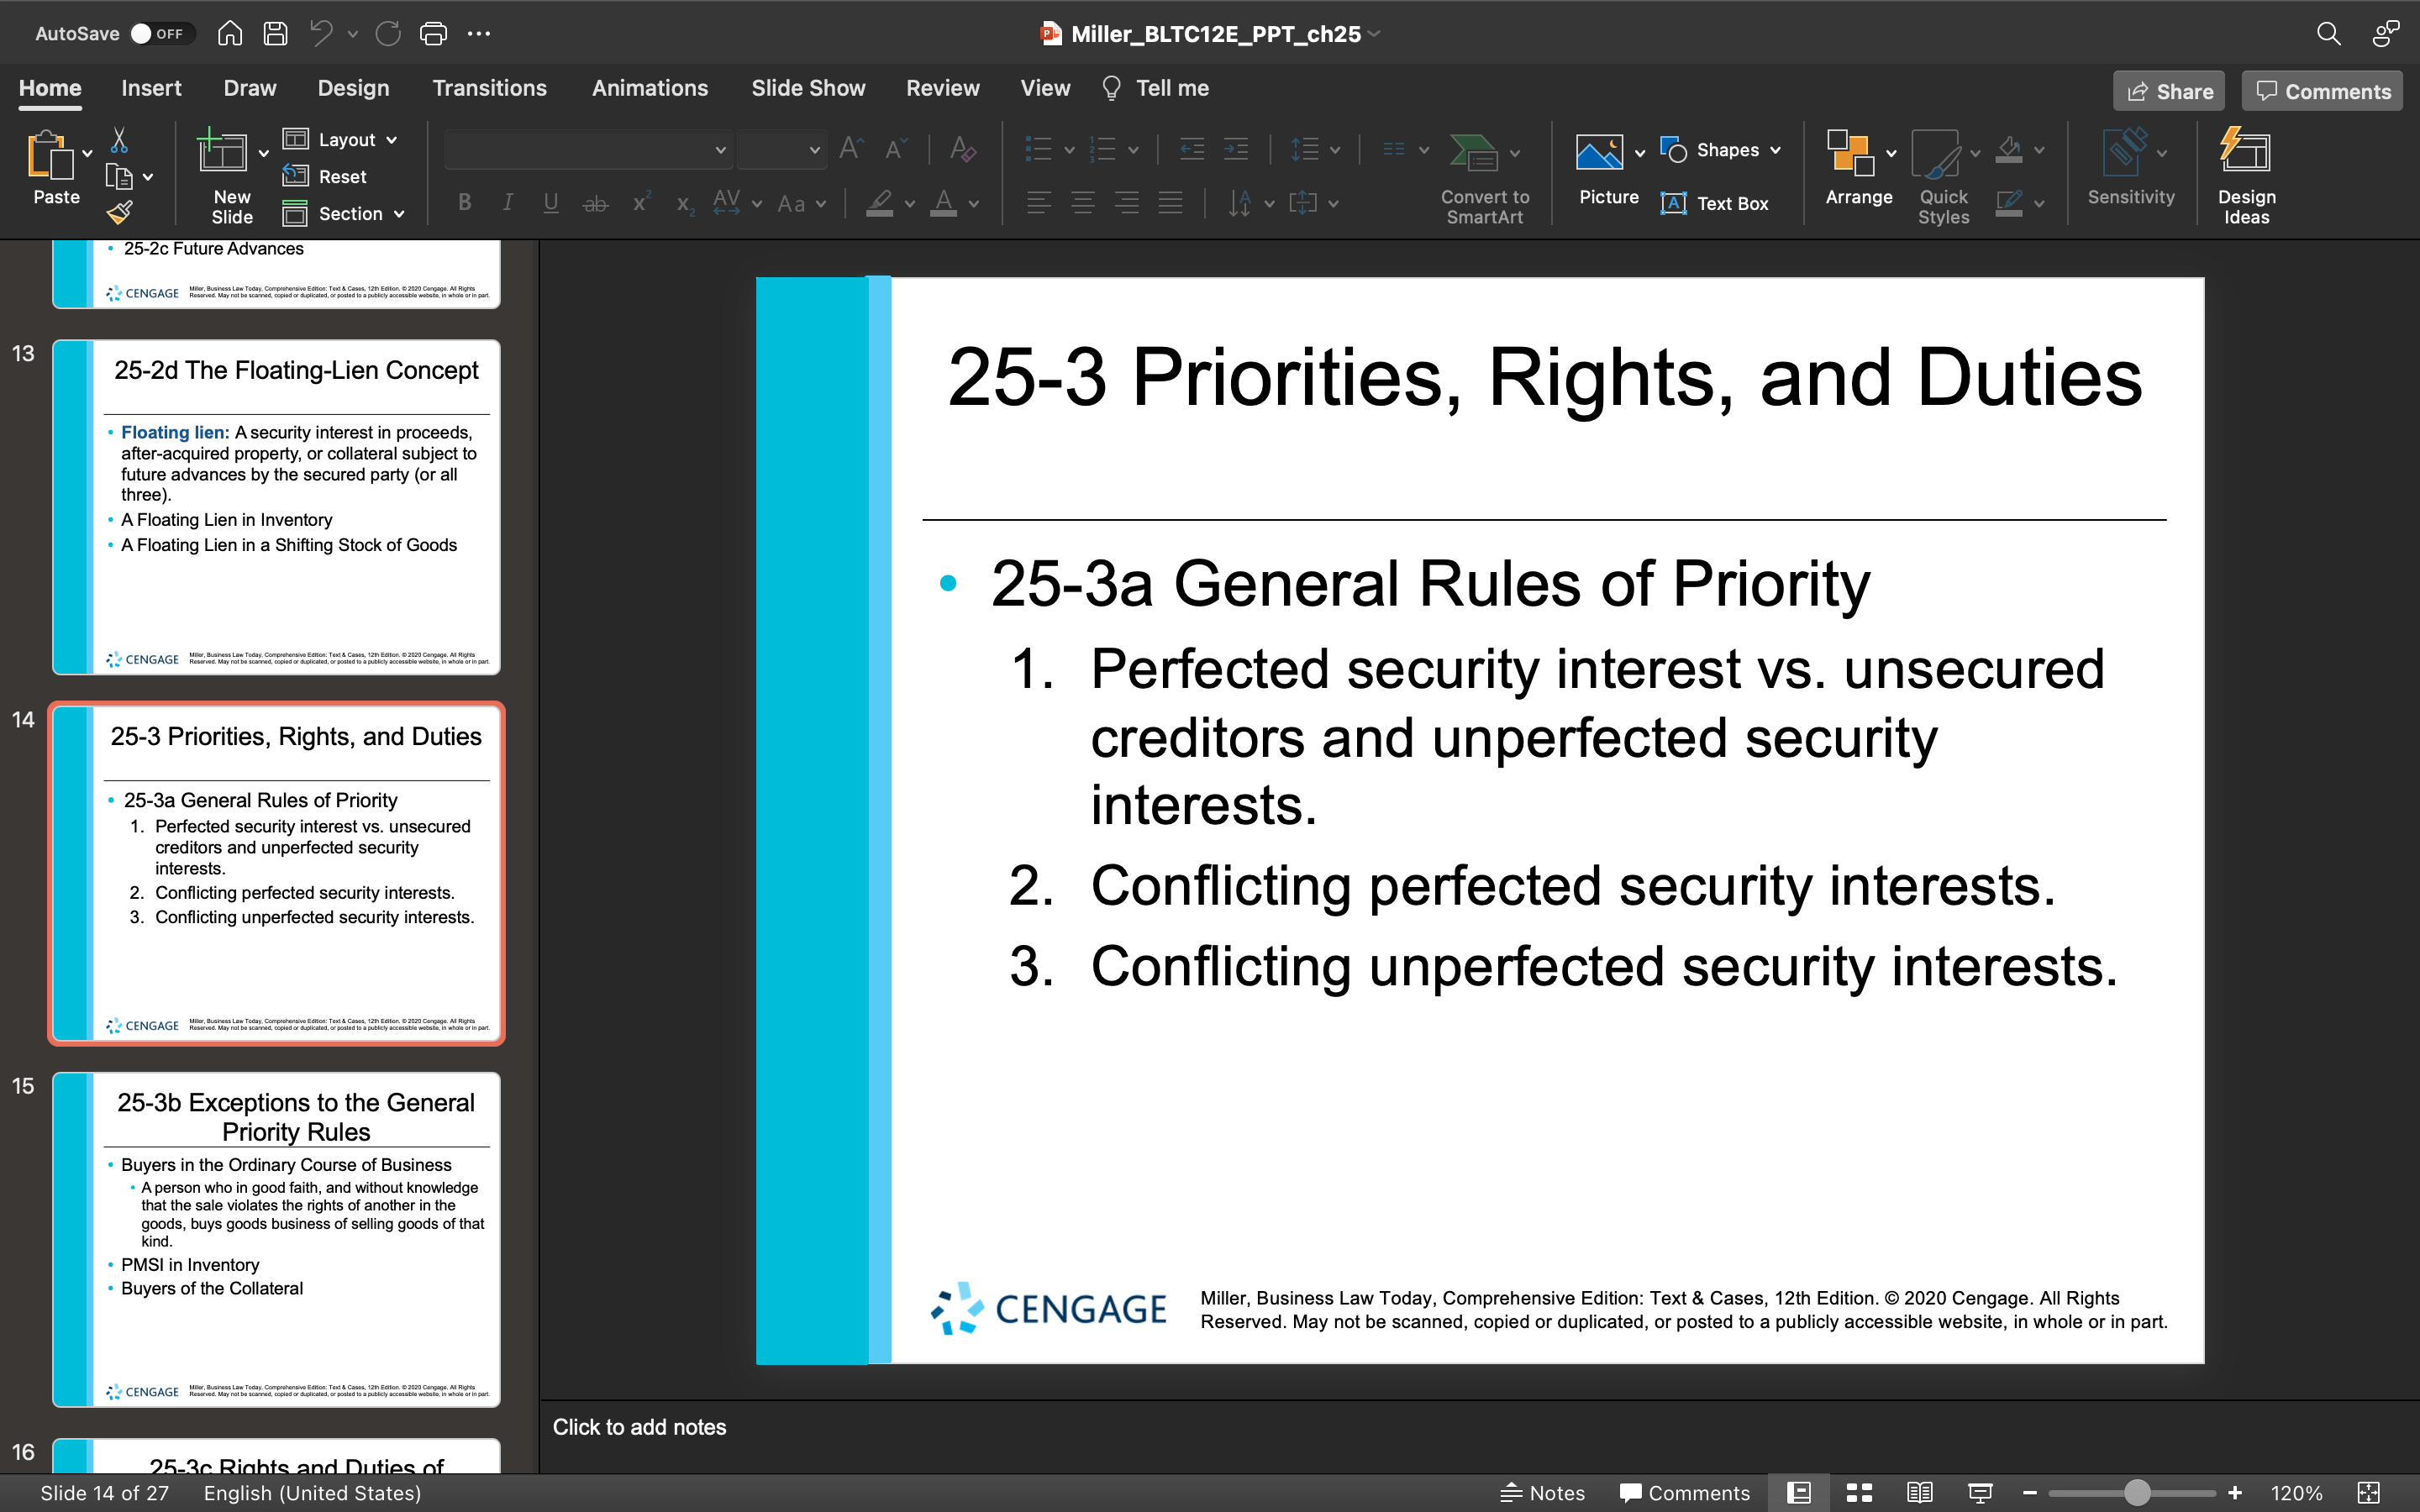Decrease font size
Screen dimensions: 2420x1512
pyautogui.click(x=896, y=149)
